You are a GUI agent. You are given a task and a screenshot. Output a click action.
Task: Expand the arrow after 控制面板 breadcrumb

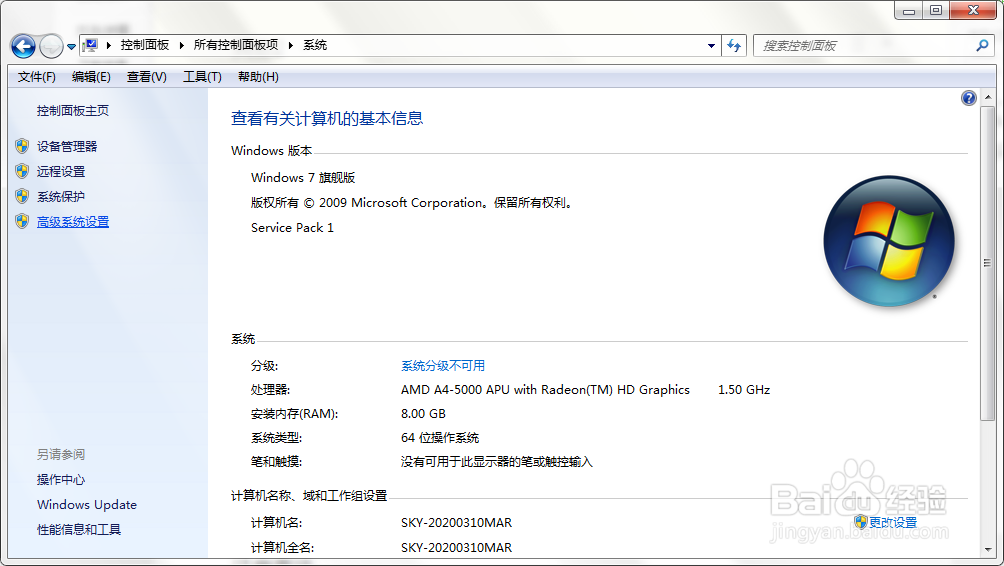pos(182,45)
